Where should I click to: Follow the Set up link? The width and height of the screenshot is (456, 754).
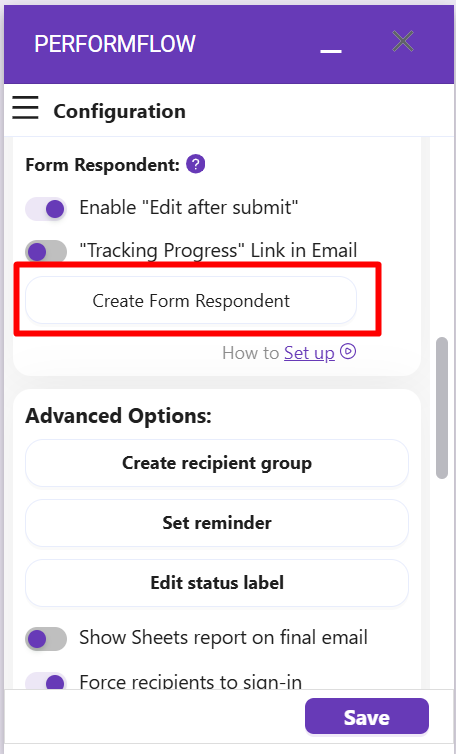309,353
